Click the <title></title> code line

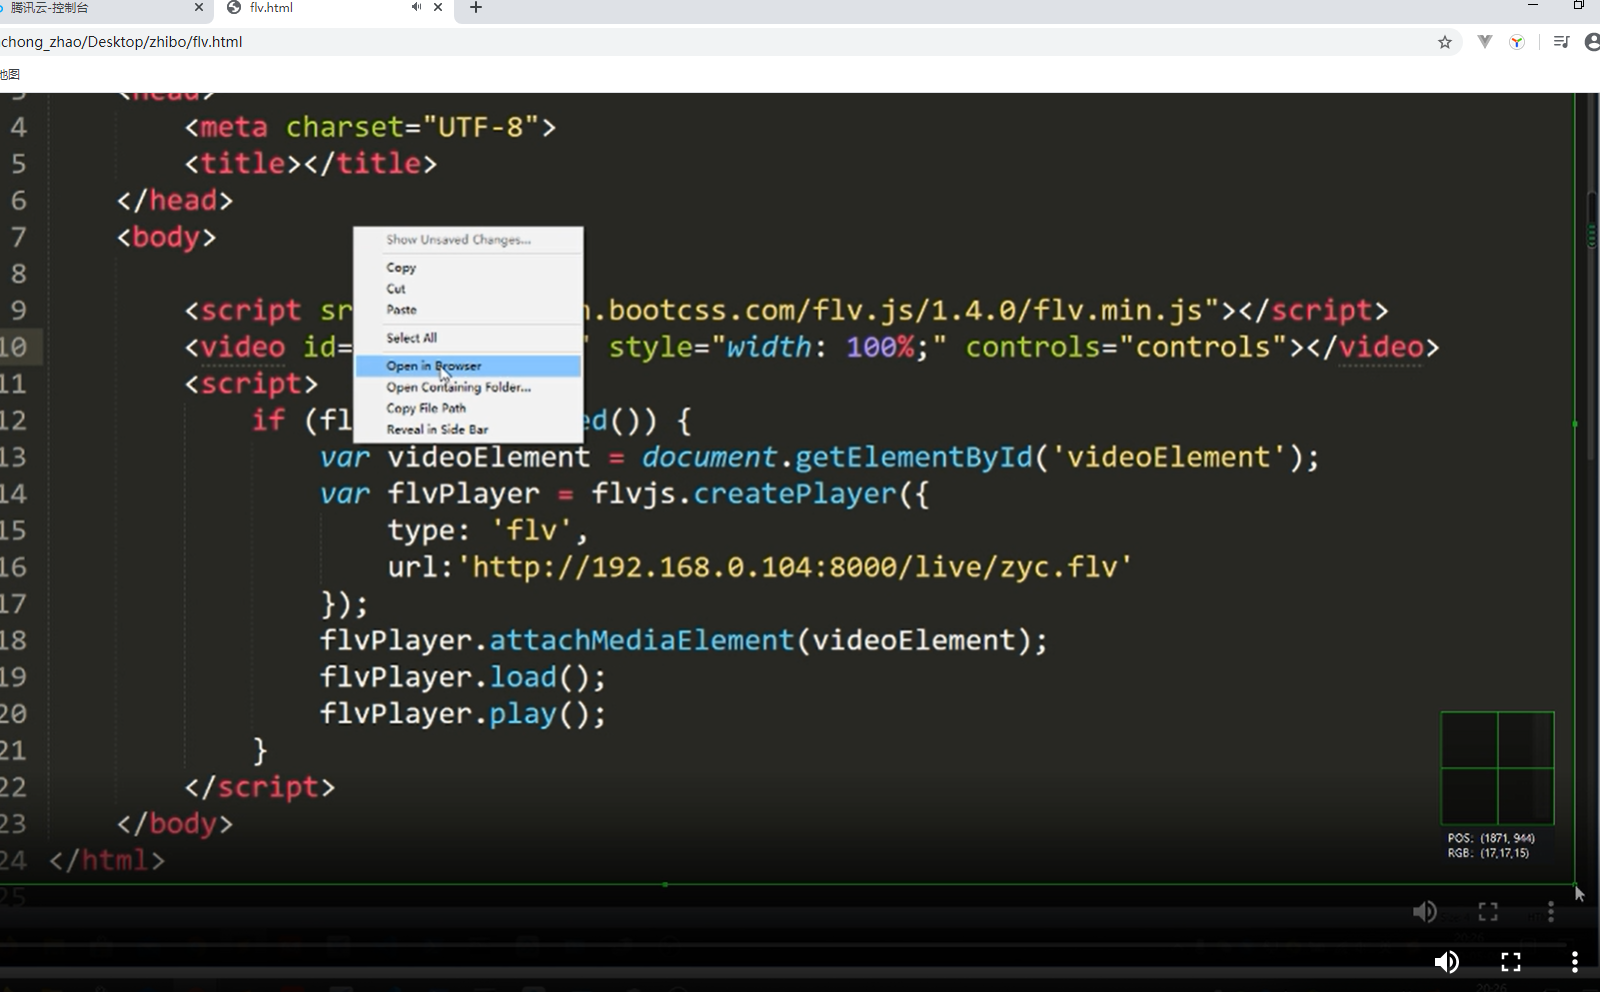coord(311,163)
